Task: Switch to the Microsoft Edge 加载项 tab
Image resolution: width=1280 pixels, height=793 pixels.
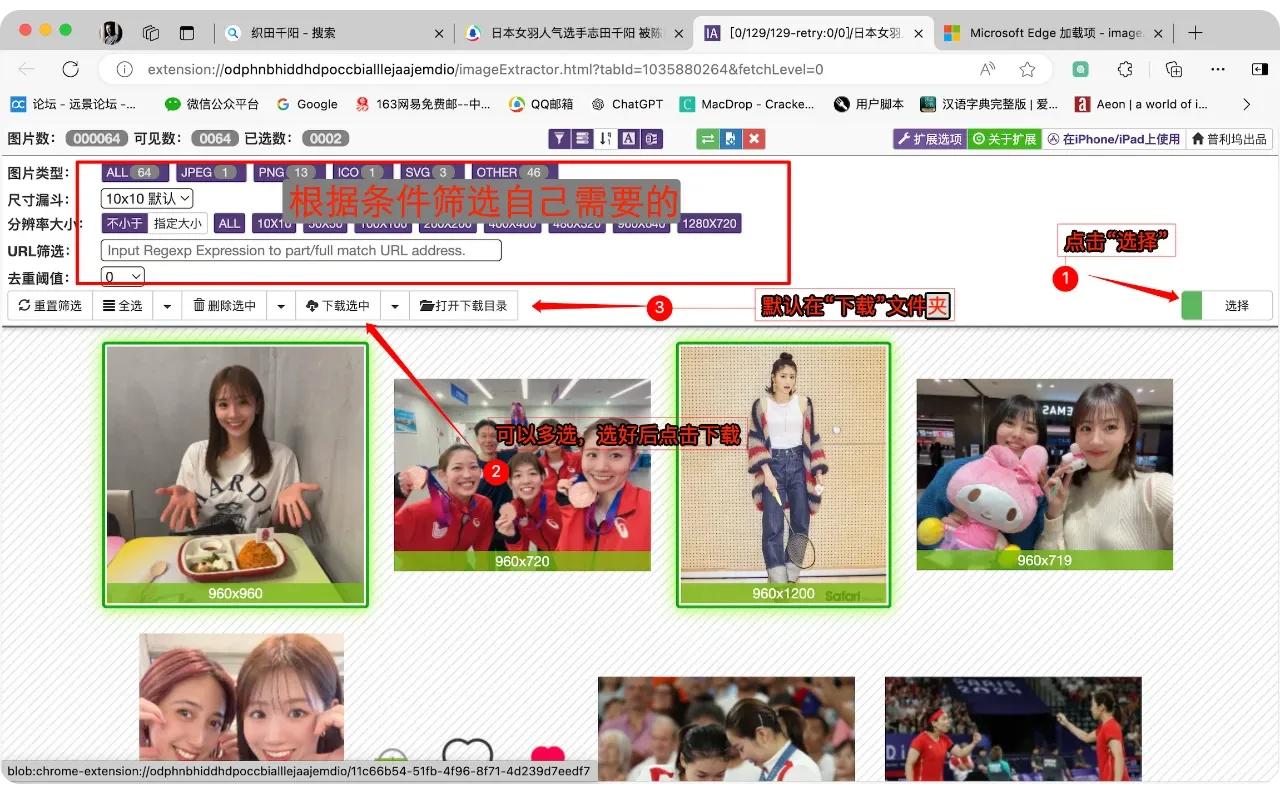Action: tap(1055, 33)
